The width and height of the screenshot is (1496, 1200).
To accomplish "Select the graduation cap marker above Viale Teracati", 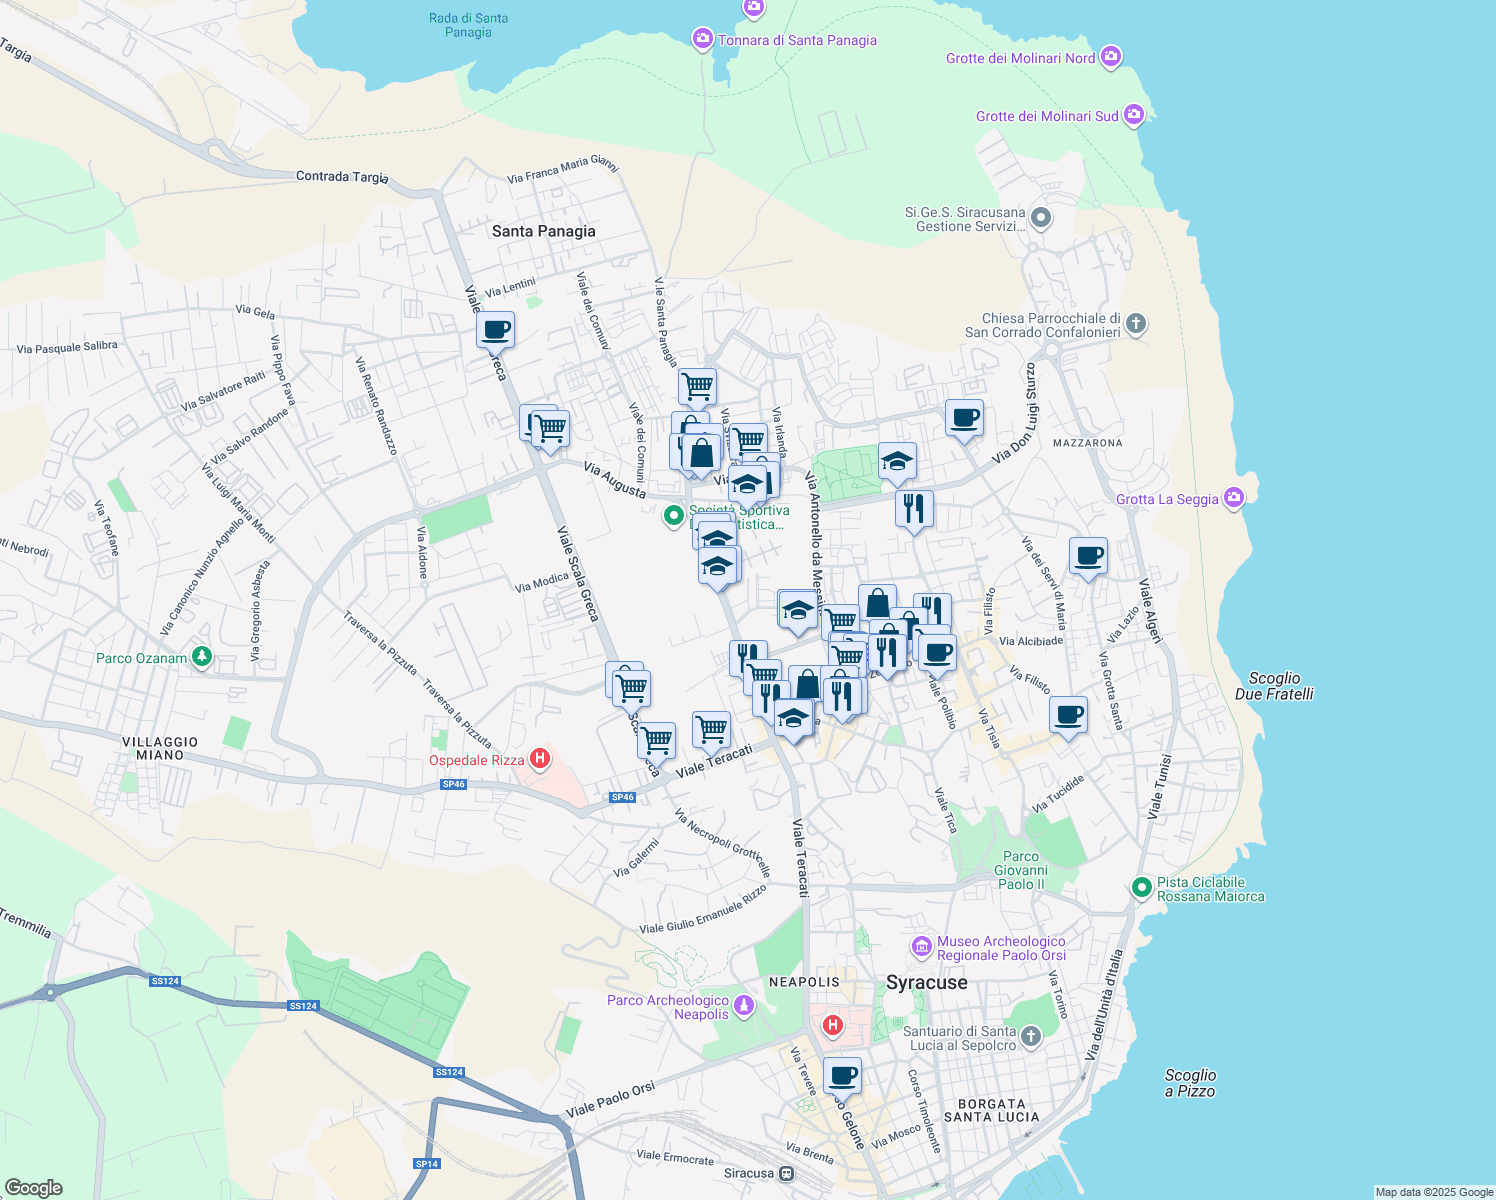I will coord(793,718).
